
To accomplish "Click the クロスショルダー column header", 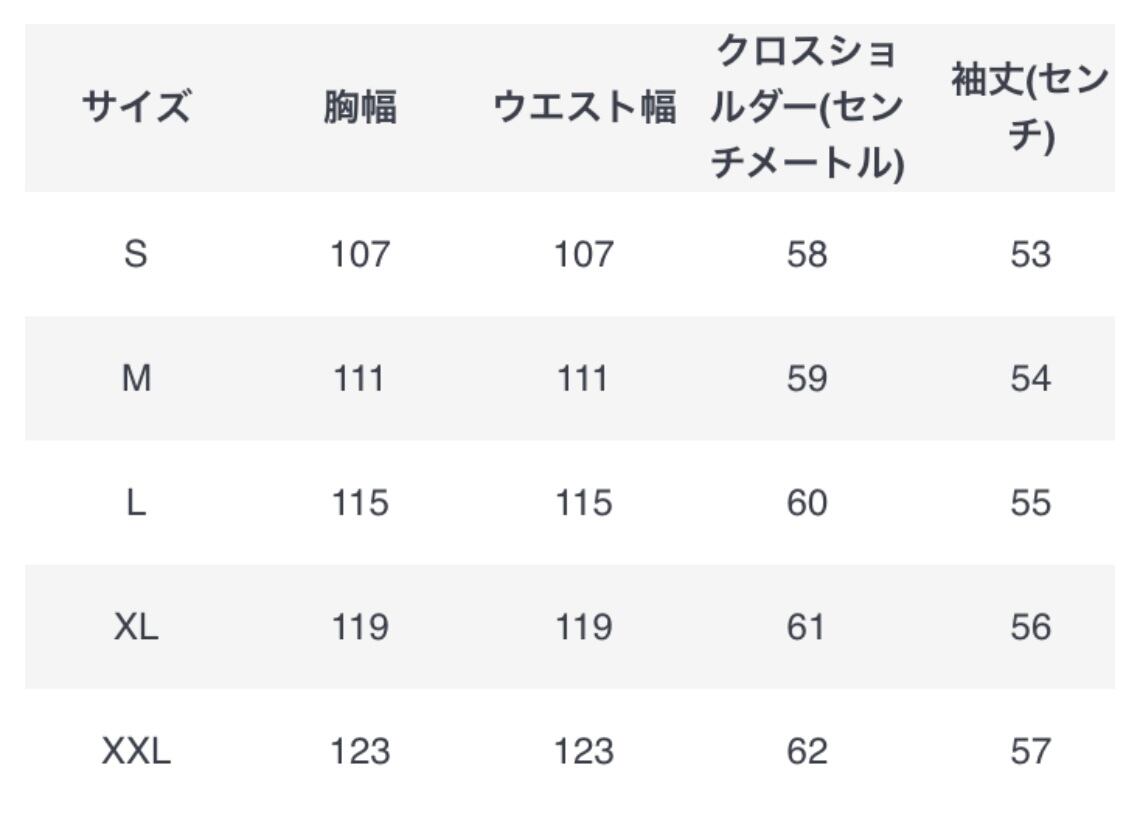I will click(x=807, y=107).
